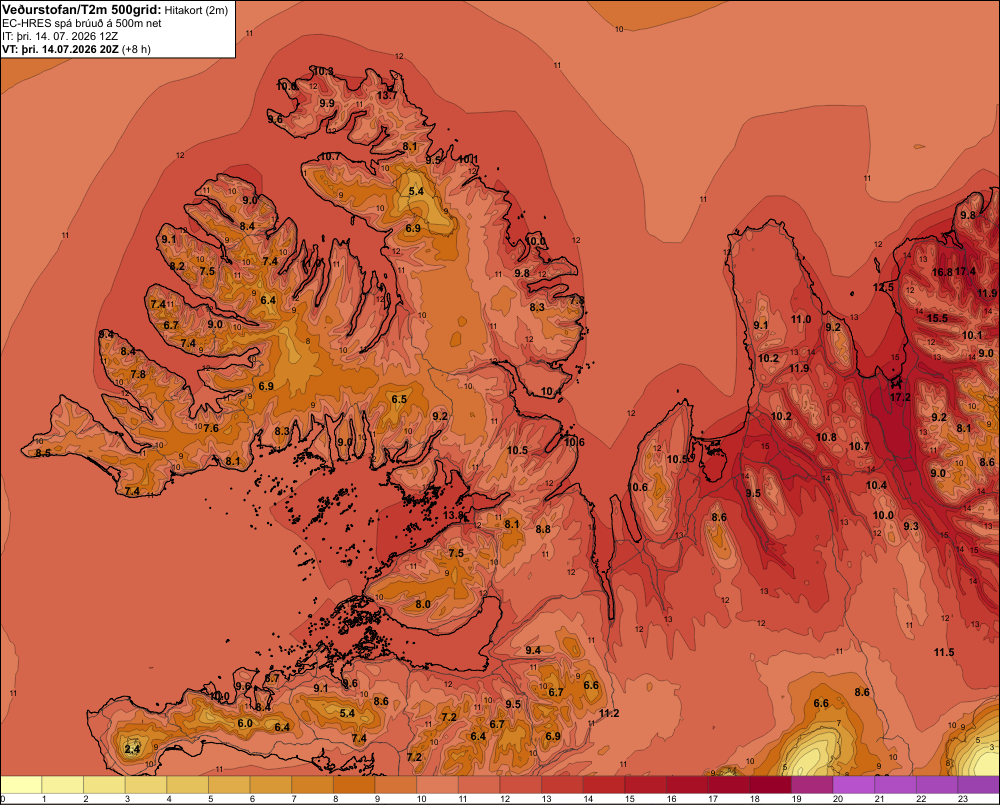Click the 15.5 temperature value

click(937, 318)
